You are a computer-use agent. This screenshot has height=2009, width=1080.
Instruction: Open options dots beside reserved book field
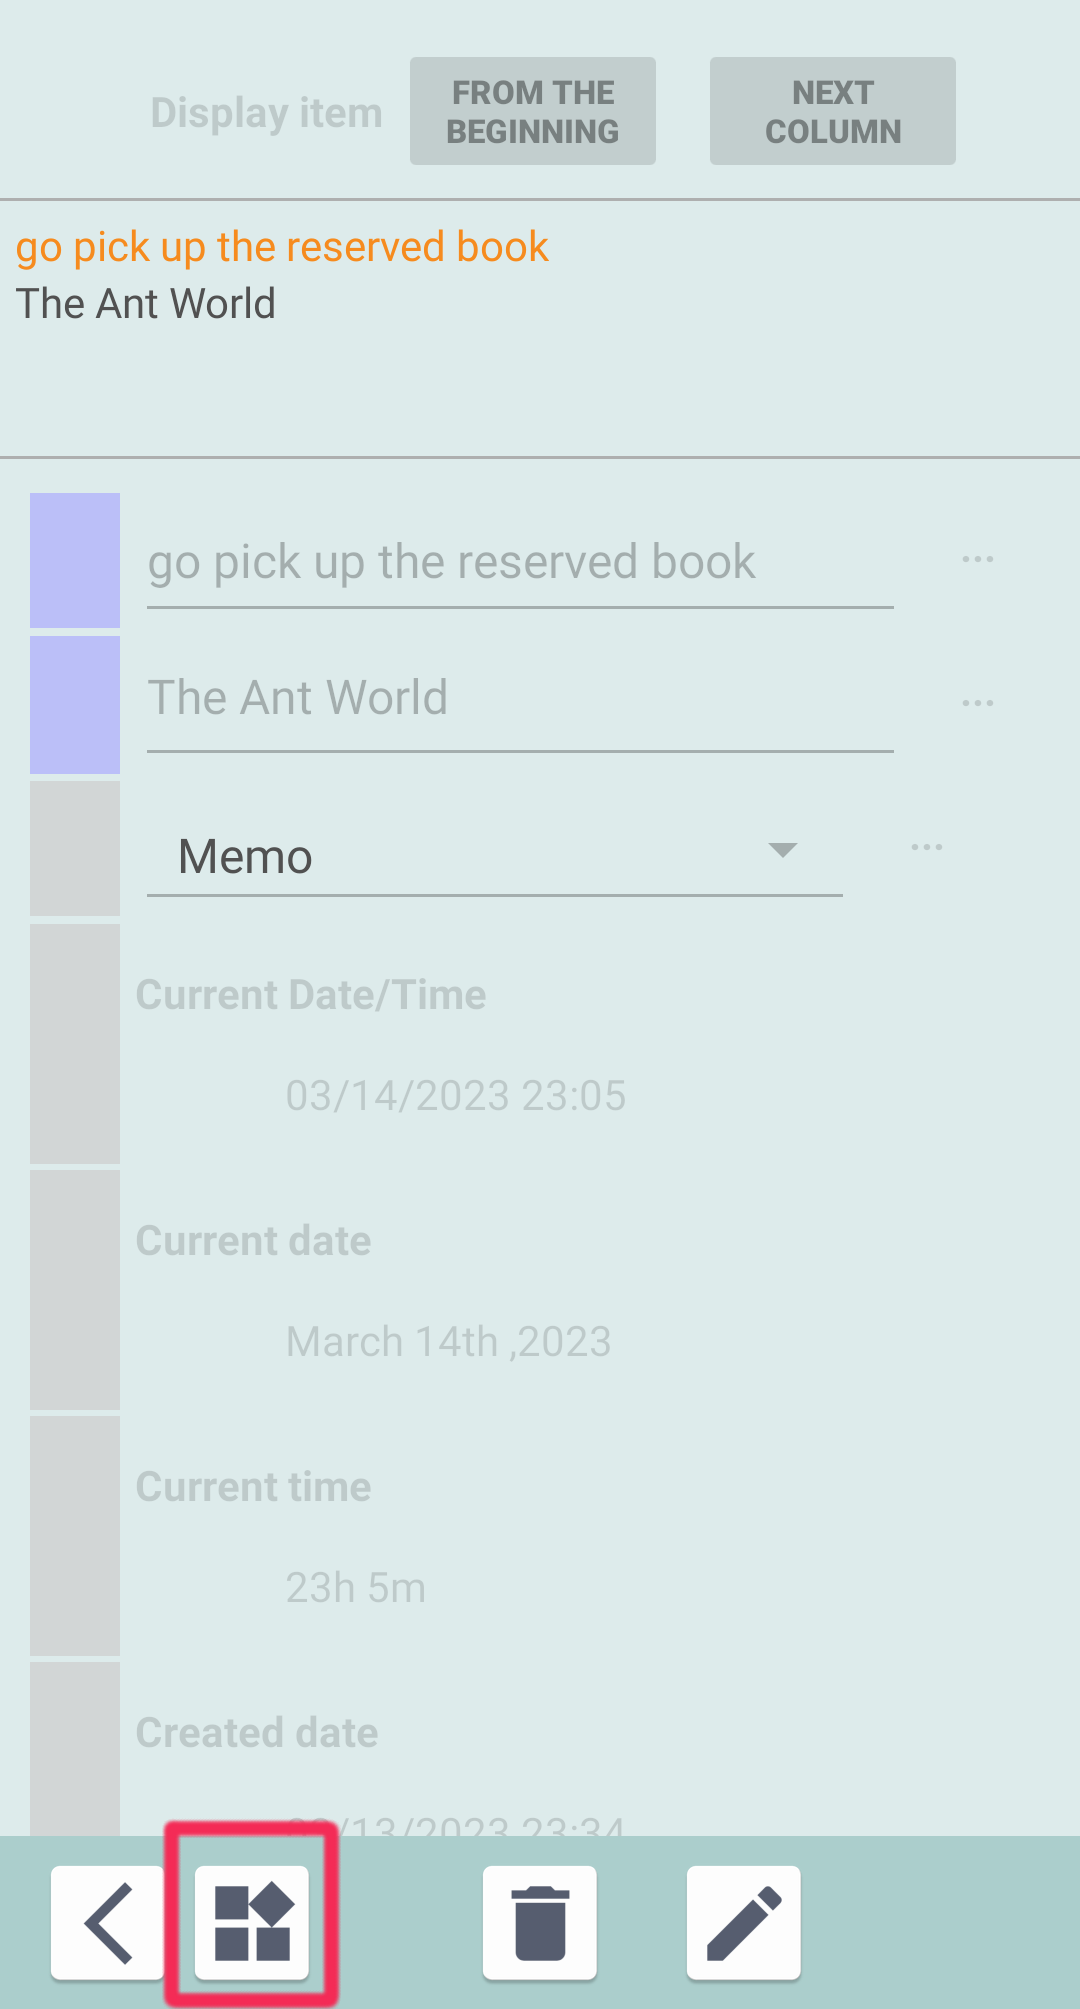point(977,559)
